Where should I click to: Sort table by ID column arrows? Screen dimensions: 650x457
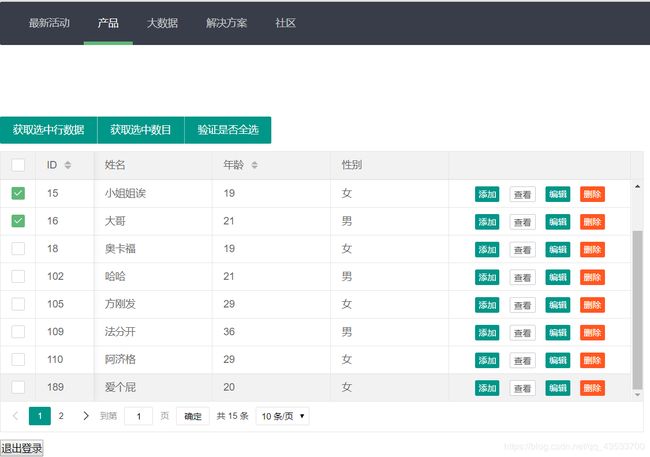tap(68, 165)
